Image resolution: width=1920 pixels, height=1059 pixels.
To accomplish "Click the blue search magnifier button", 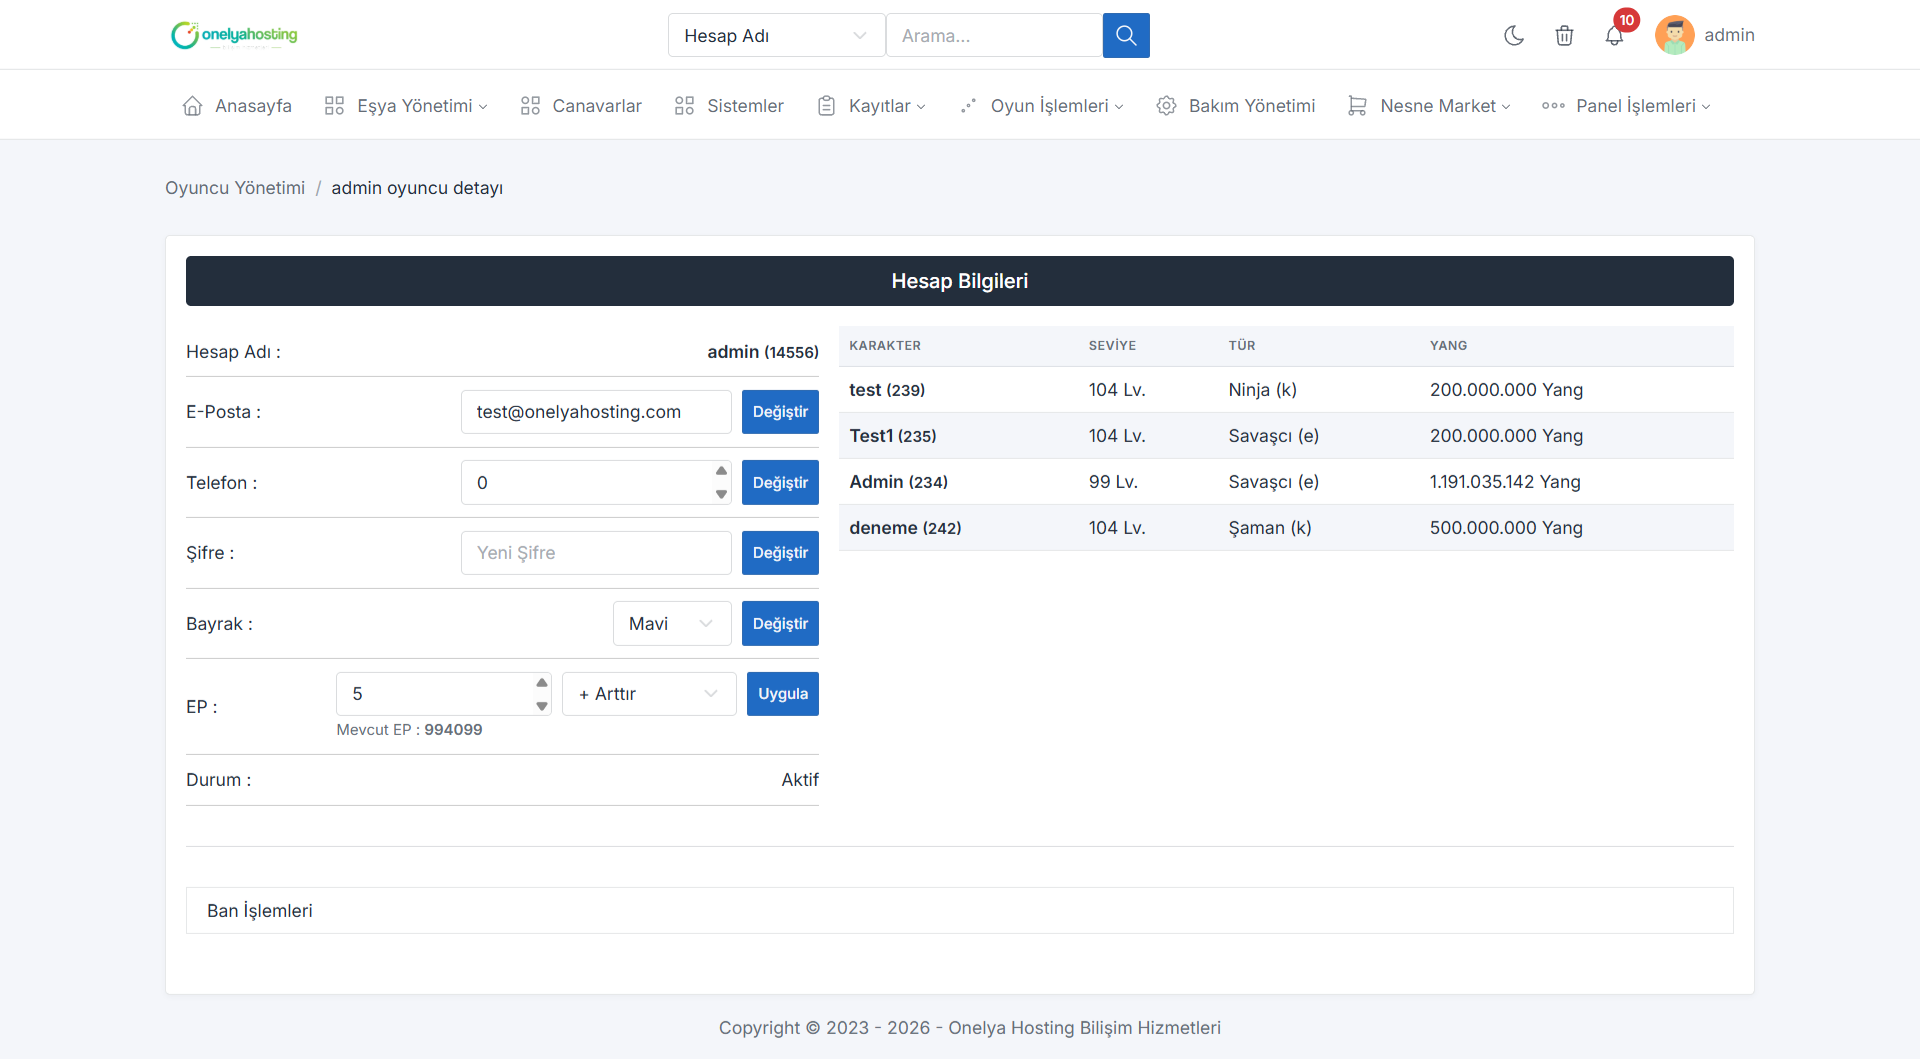I will click(x=1126, y=35).
